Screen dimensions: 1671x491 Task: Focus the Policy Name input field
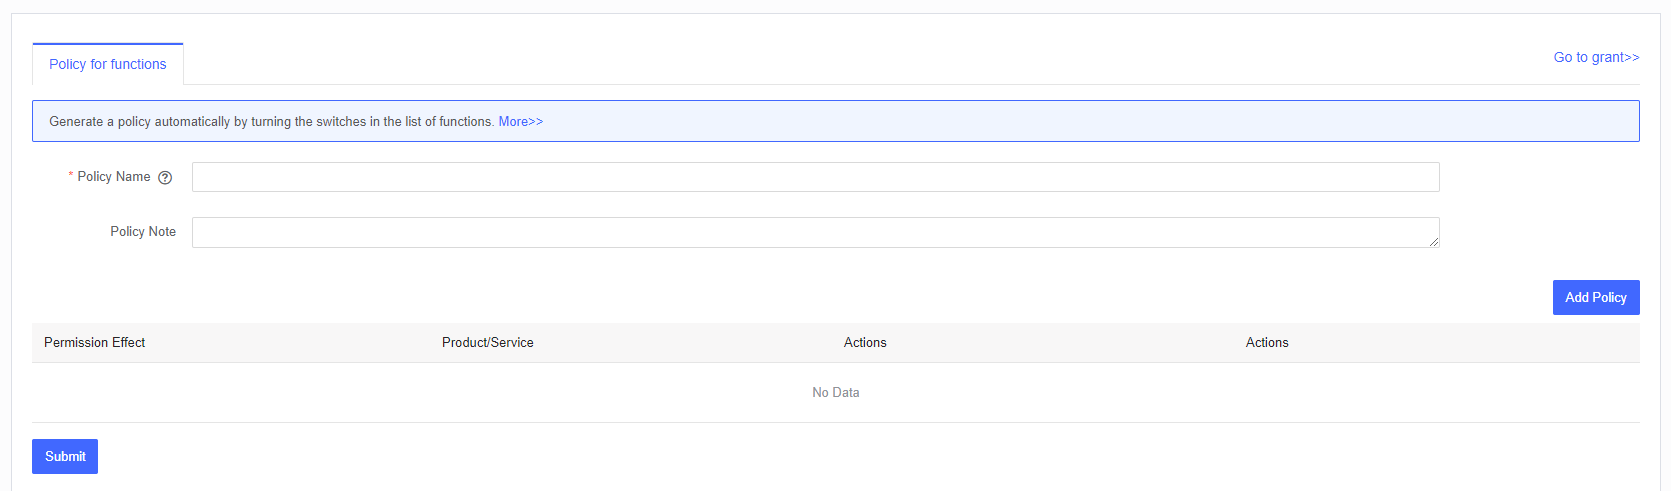(x=815, y=177)
